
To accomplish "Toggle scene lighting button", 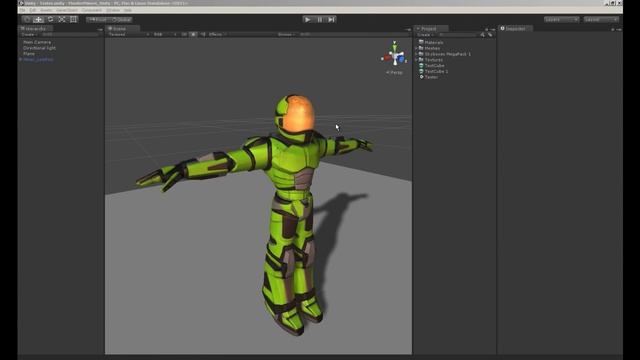I will (x=193, y=35).
